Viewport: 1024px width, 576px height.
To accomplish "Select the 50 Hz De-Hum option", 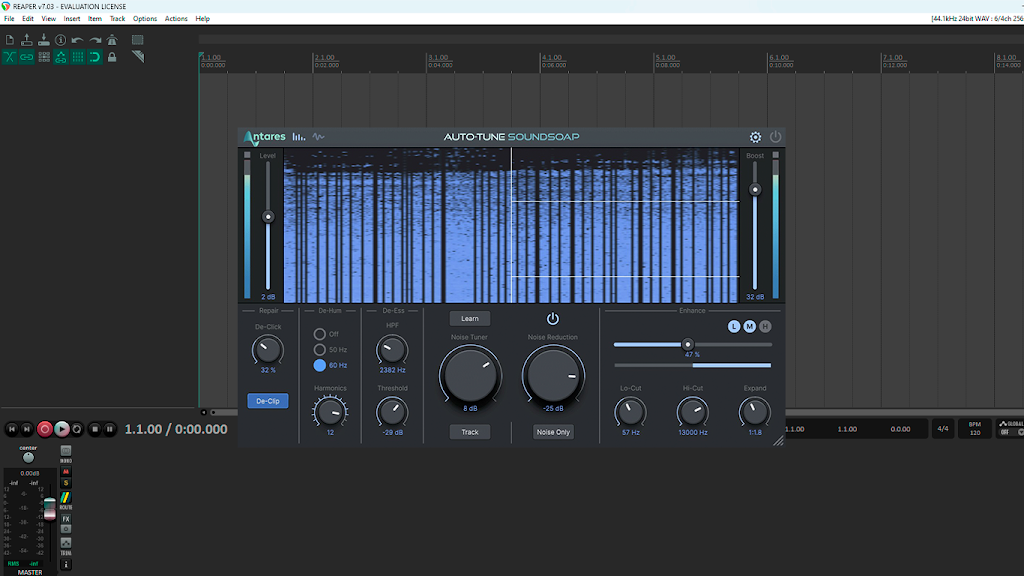I will click(x=319, y=350).
